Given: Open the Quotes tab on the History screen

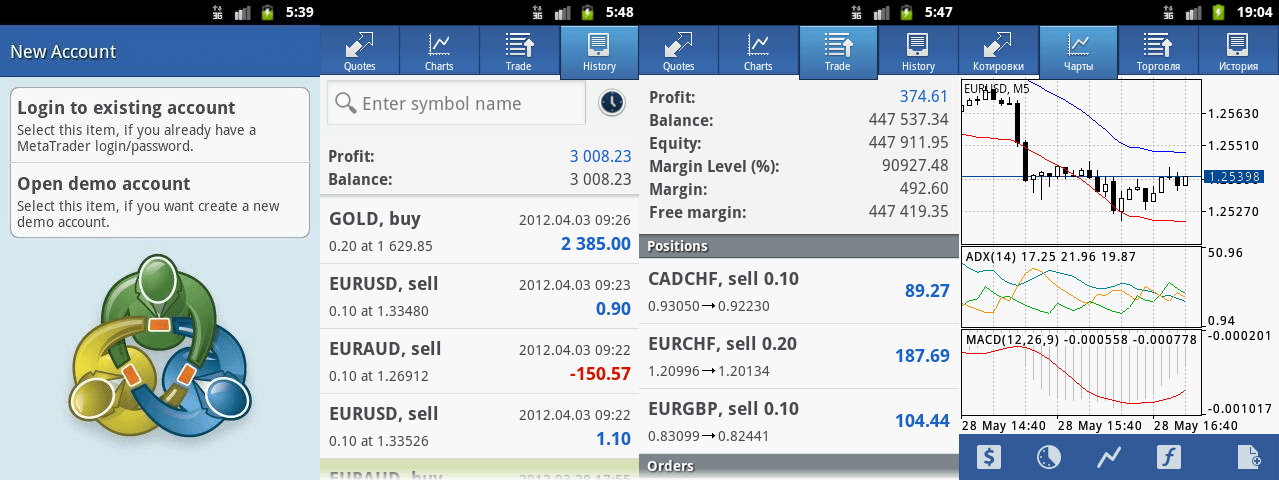Looking at the screenshot, I should pyautogui.click(x=359, y=51).
